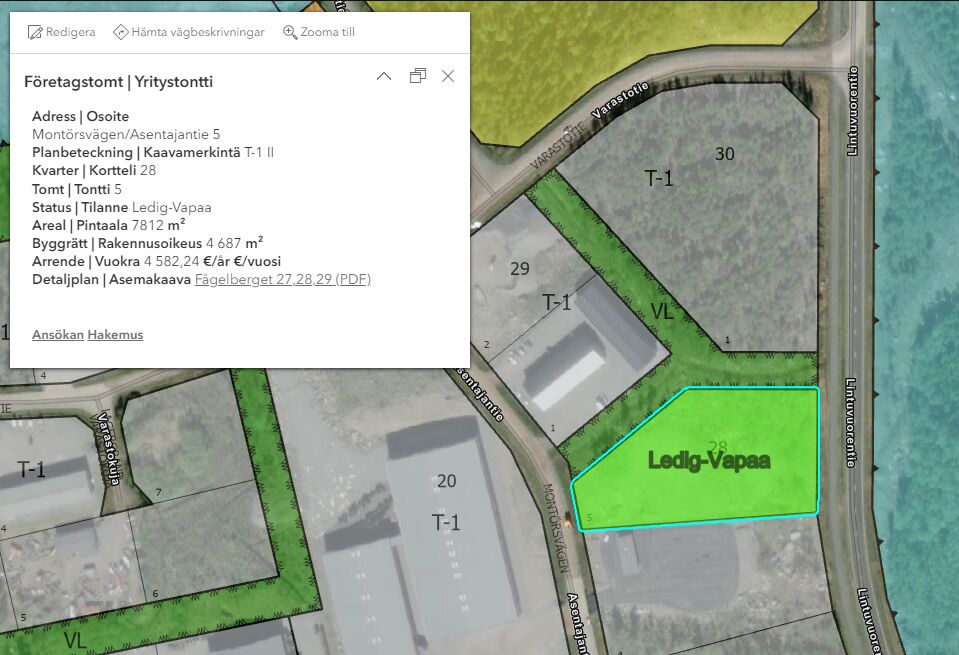Close the Företagstomt popup window
959x655 pixels.
click(448, 76)
